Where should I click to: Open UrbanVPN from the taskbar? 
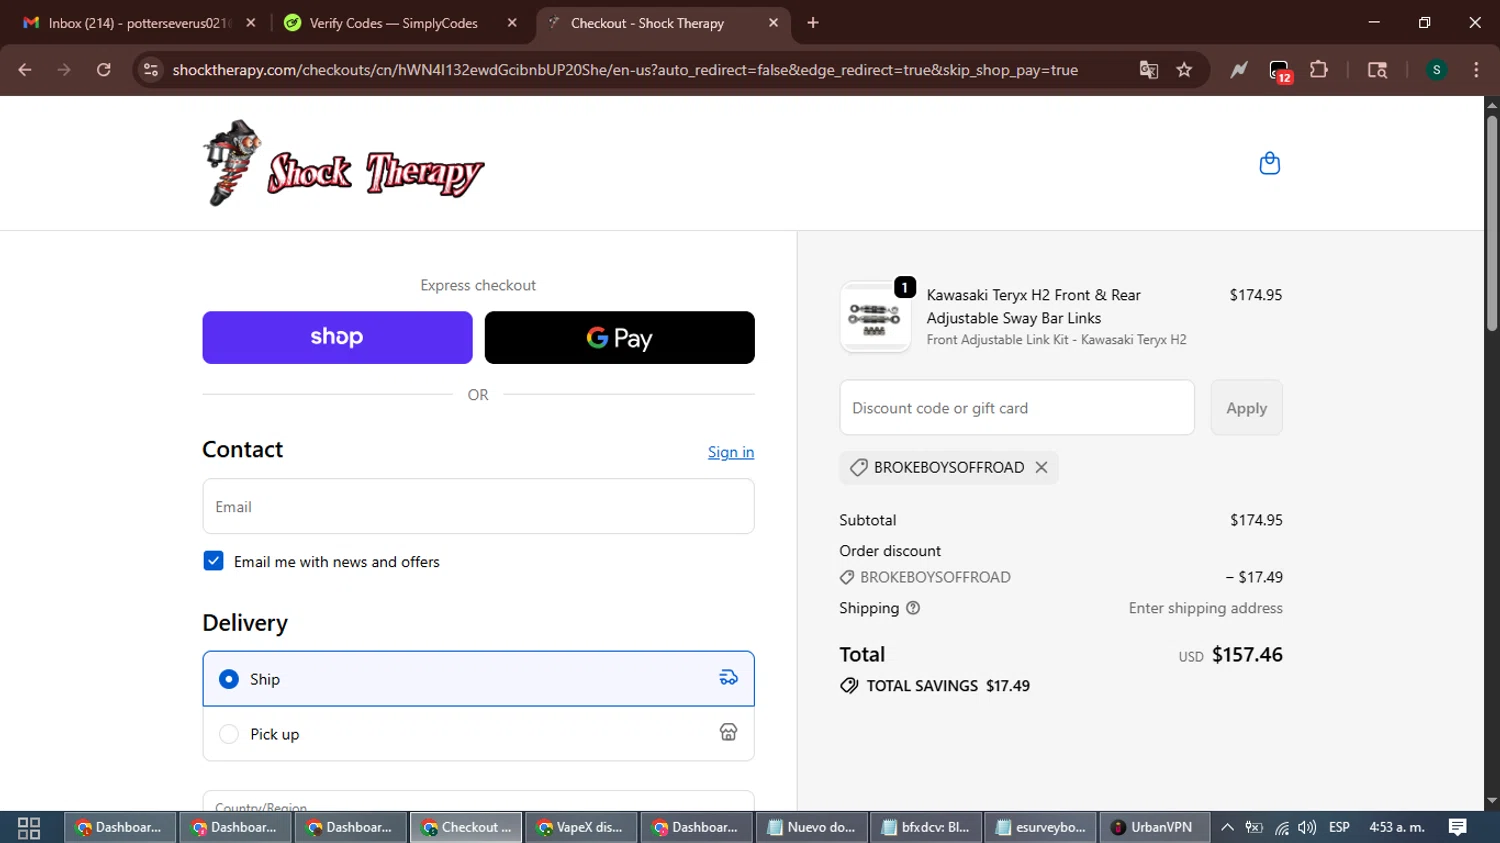[x=1153, y=828]
